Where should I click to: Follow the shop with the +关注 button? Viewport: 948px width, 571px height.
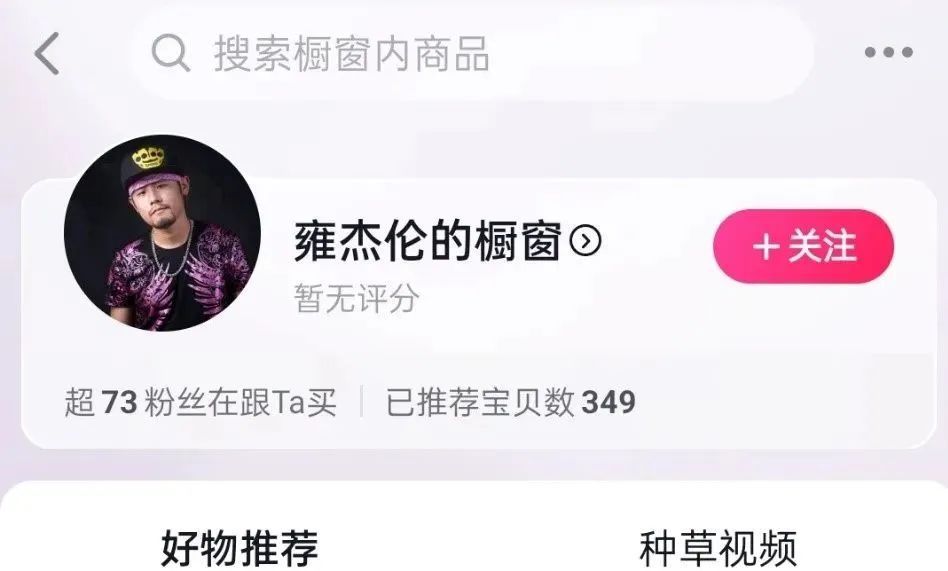coord(804,246)
